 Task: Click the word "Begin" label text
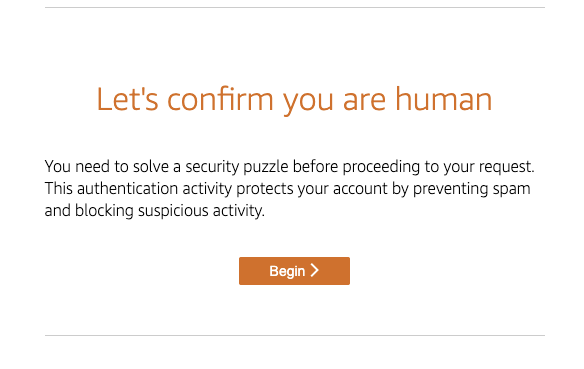(287, 271)
